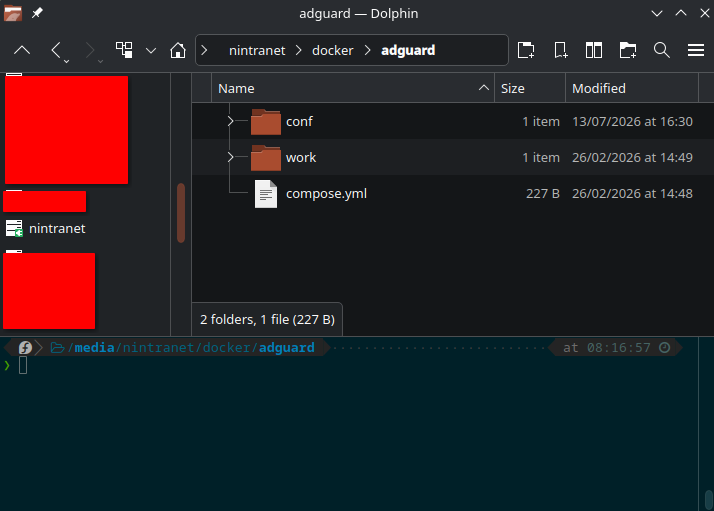This screenshot has width=714, height=511.
Task: Open the hamburger menu
Action: tap(696, 50)
